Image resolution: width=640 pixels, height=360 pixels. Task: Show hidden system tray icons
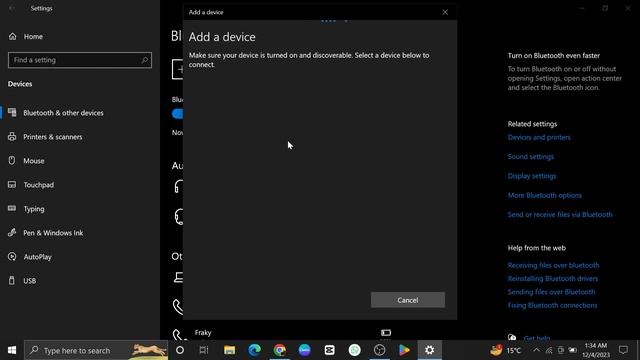pyautogui.click(x=536, y=350)
